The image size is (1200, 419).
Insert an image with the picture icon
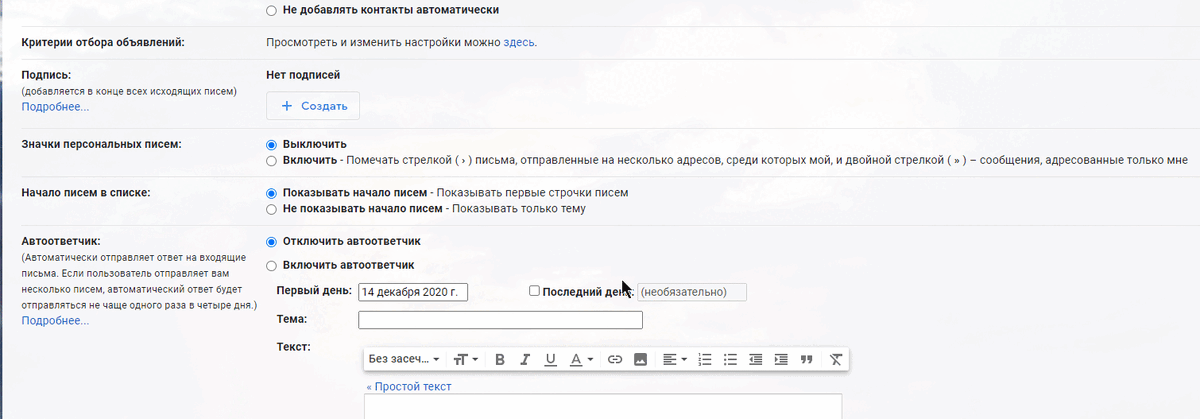click(641, 359)
